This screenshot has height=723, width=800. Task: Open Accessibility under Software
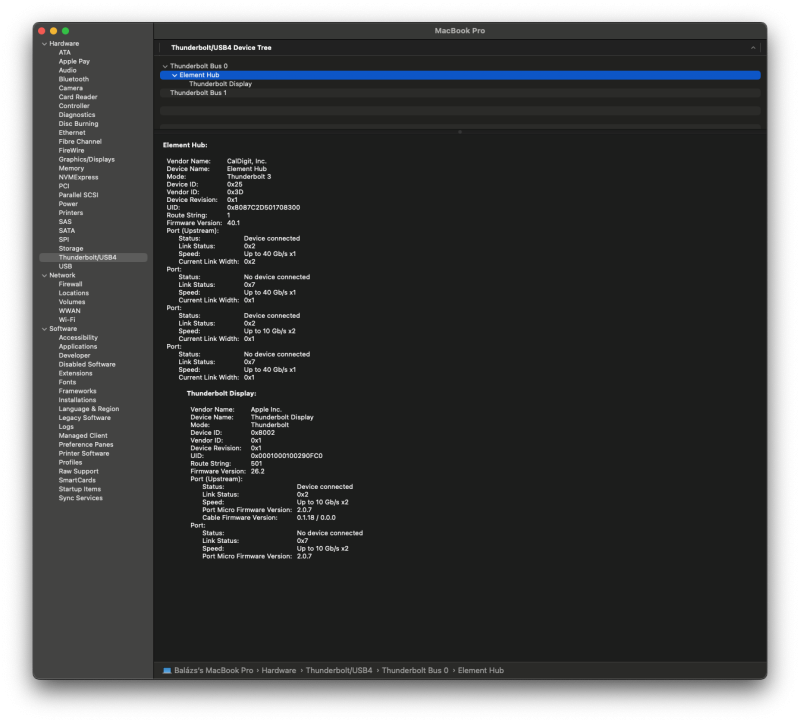pyautogui.click(x=78, y=338)
